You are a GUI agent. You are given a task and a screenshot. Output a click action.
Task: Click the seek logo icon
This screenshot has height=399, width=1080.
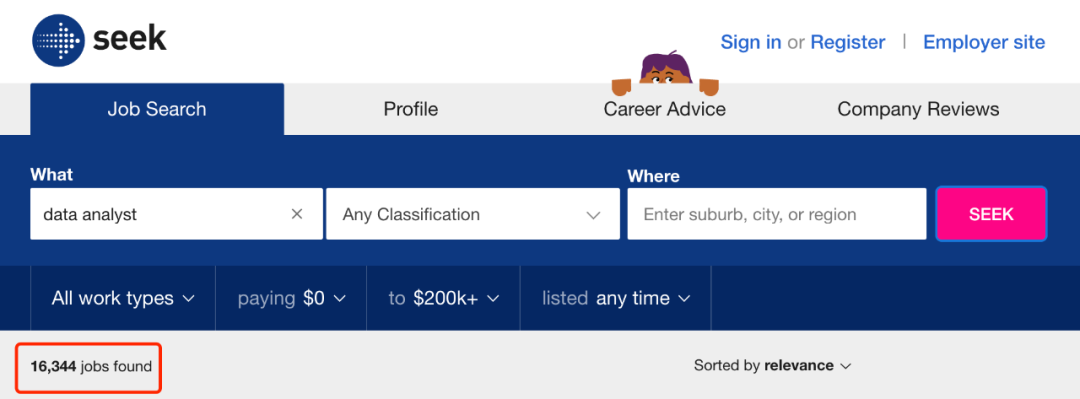(58, 41)
